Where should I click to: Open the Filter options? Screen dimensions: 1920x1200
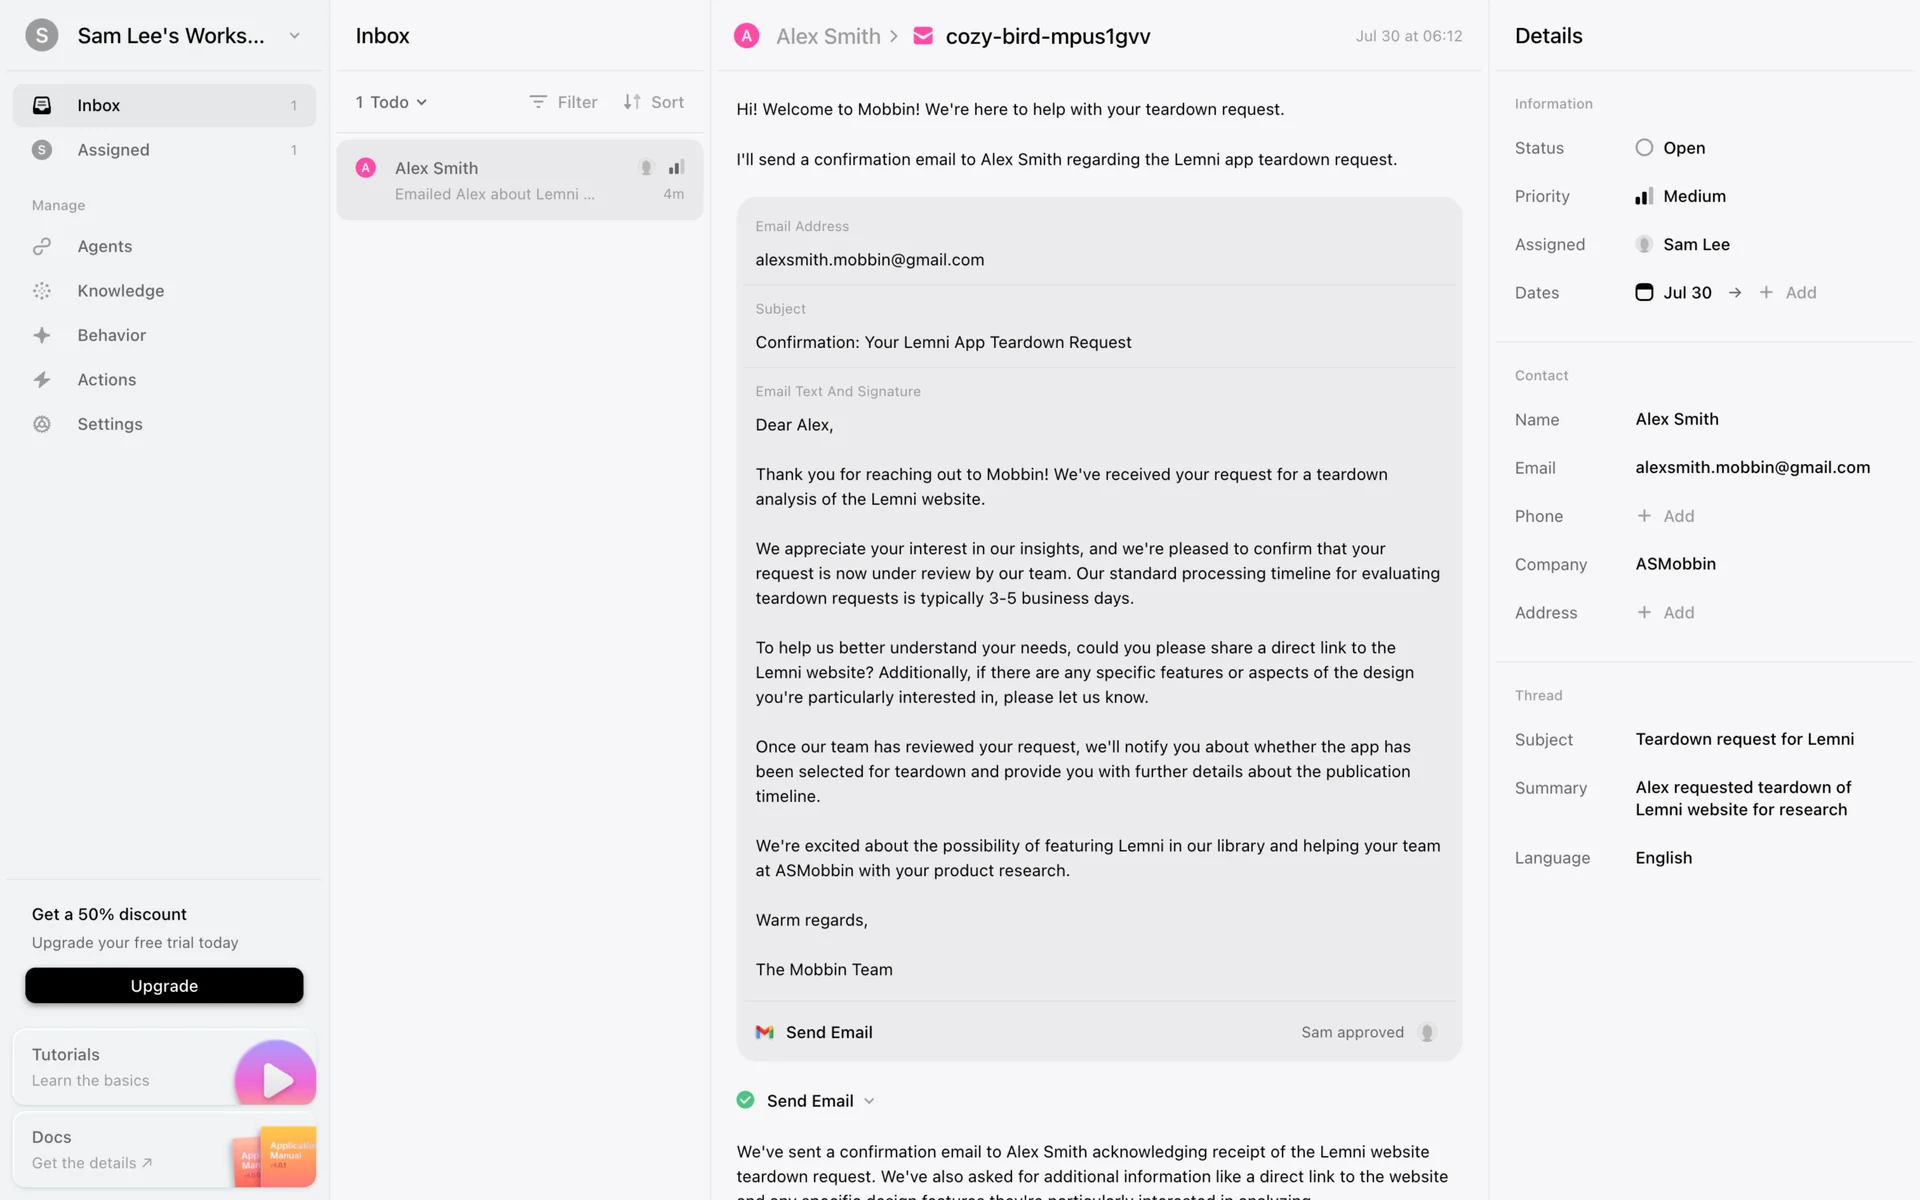(563, 102)
